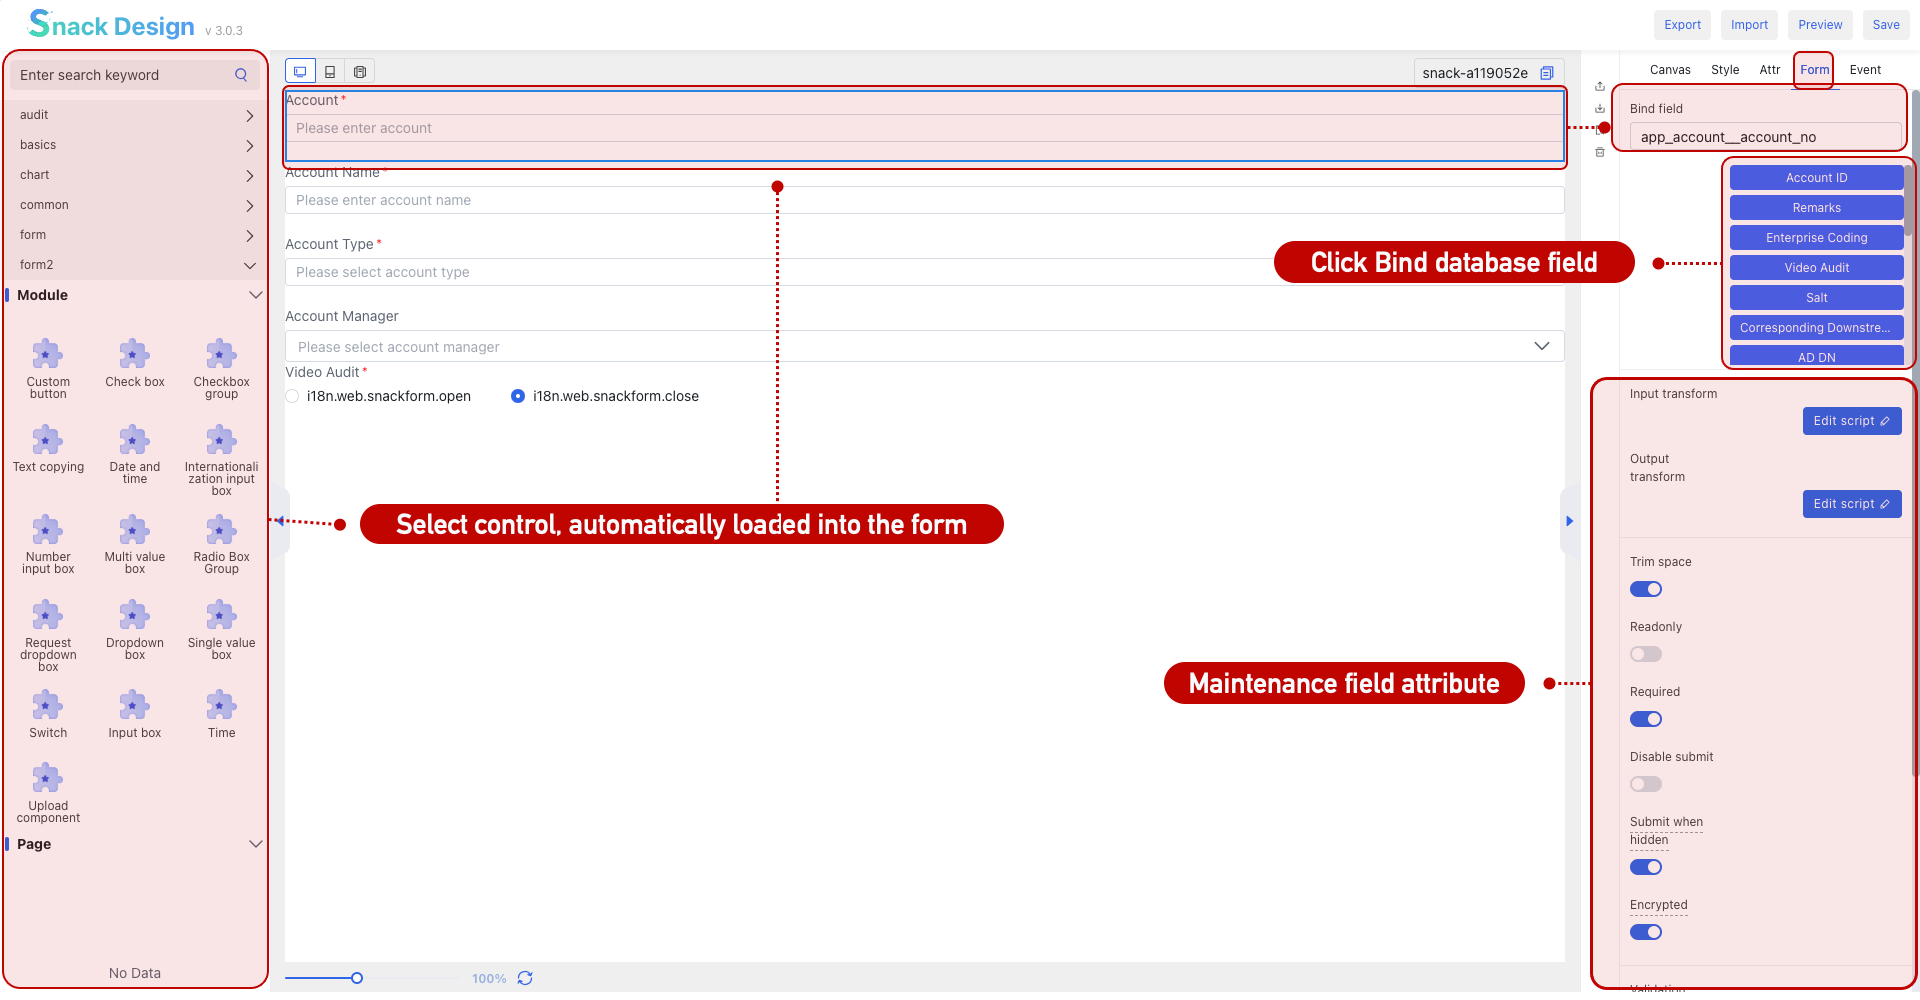1920x1000 pixels.
Task: Click the search magnifier icon
Action: coord(241,75)
